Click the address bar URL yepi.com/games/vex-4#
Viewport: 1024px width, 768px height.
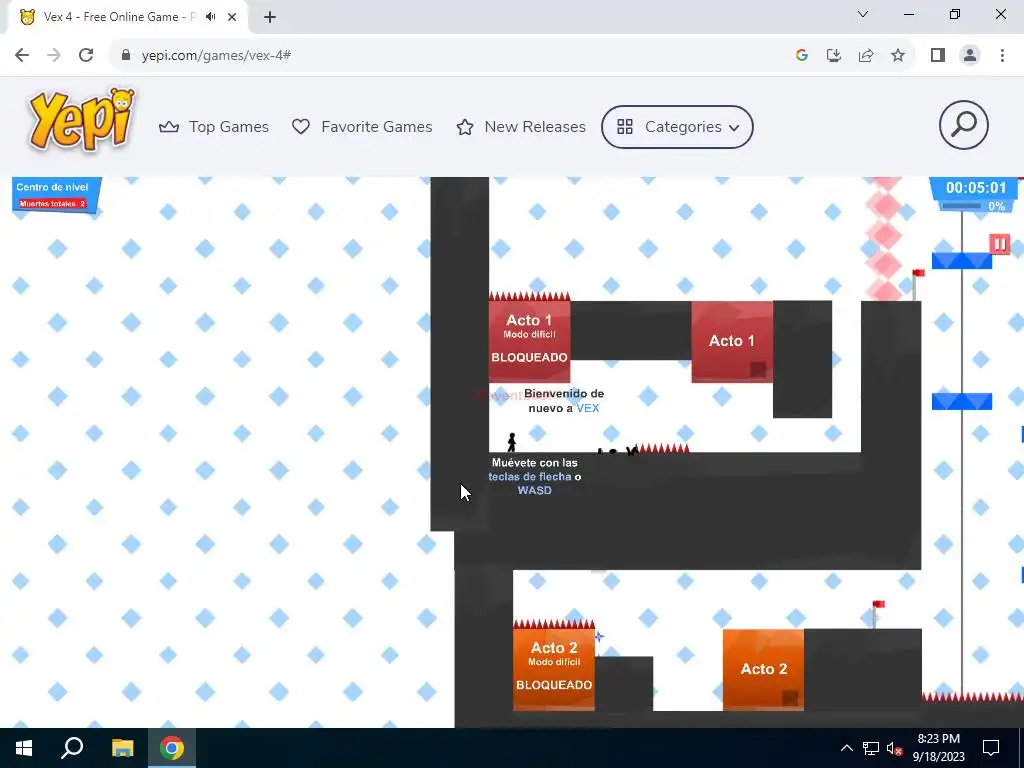216,56
